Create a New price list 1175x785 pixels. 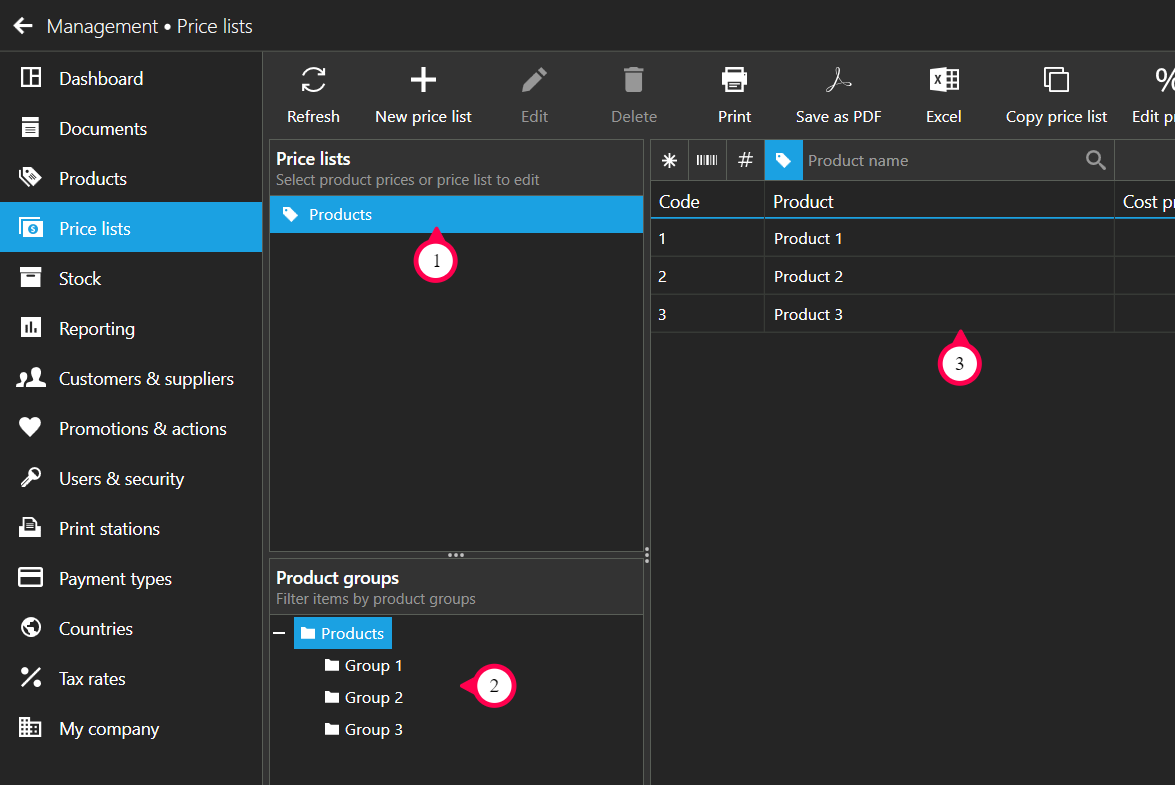coord(423,95)
